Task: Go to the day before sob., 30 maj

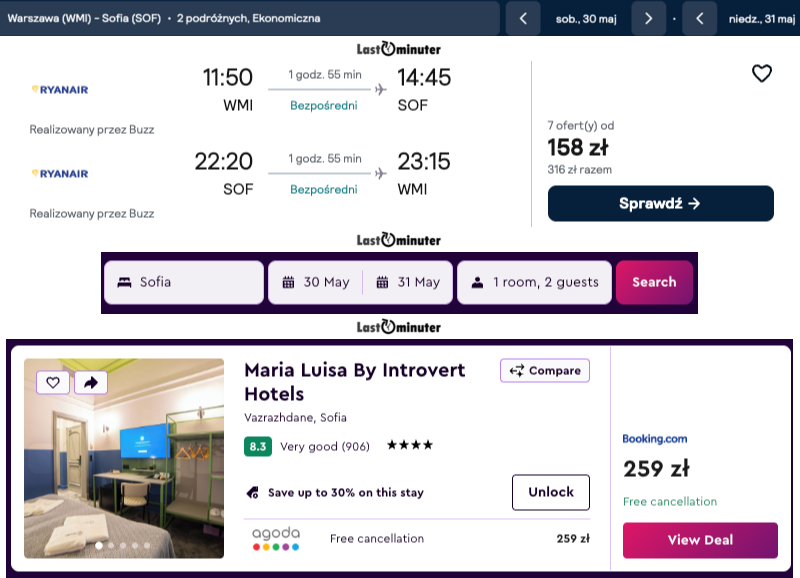Action: 523,18
